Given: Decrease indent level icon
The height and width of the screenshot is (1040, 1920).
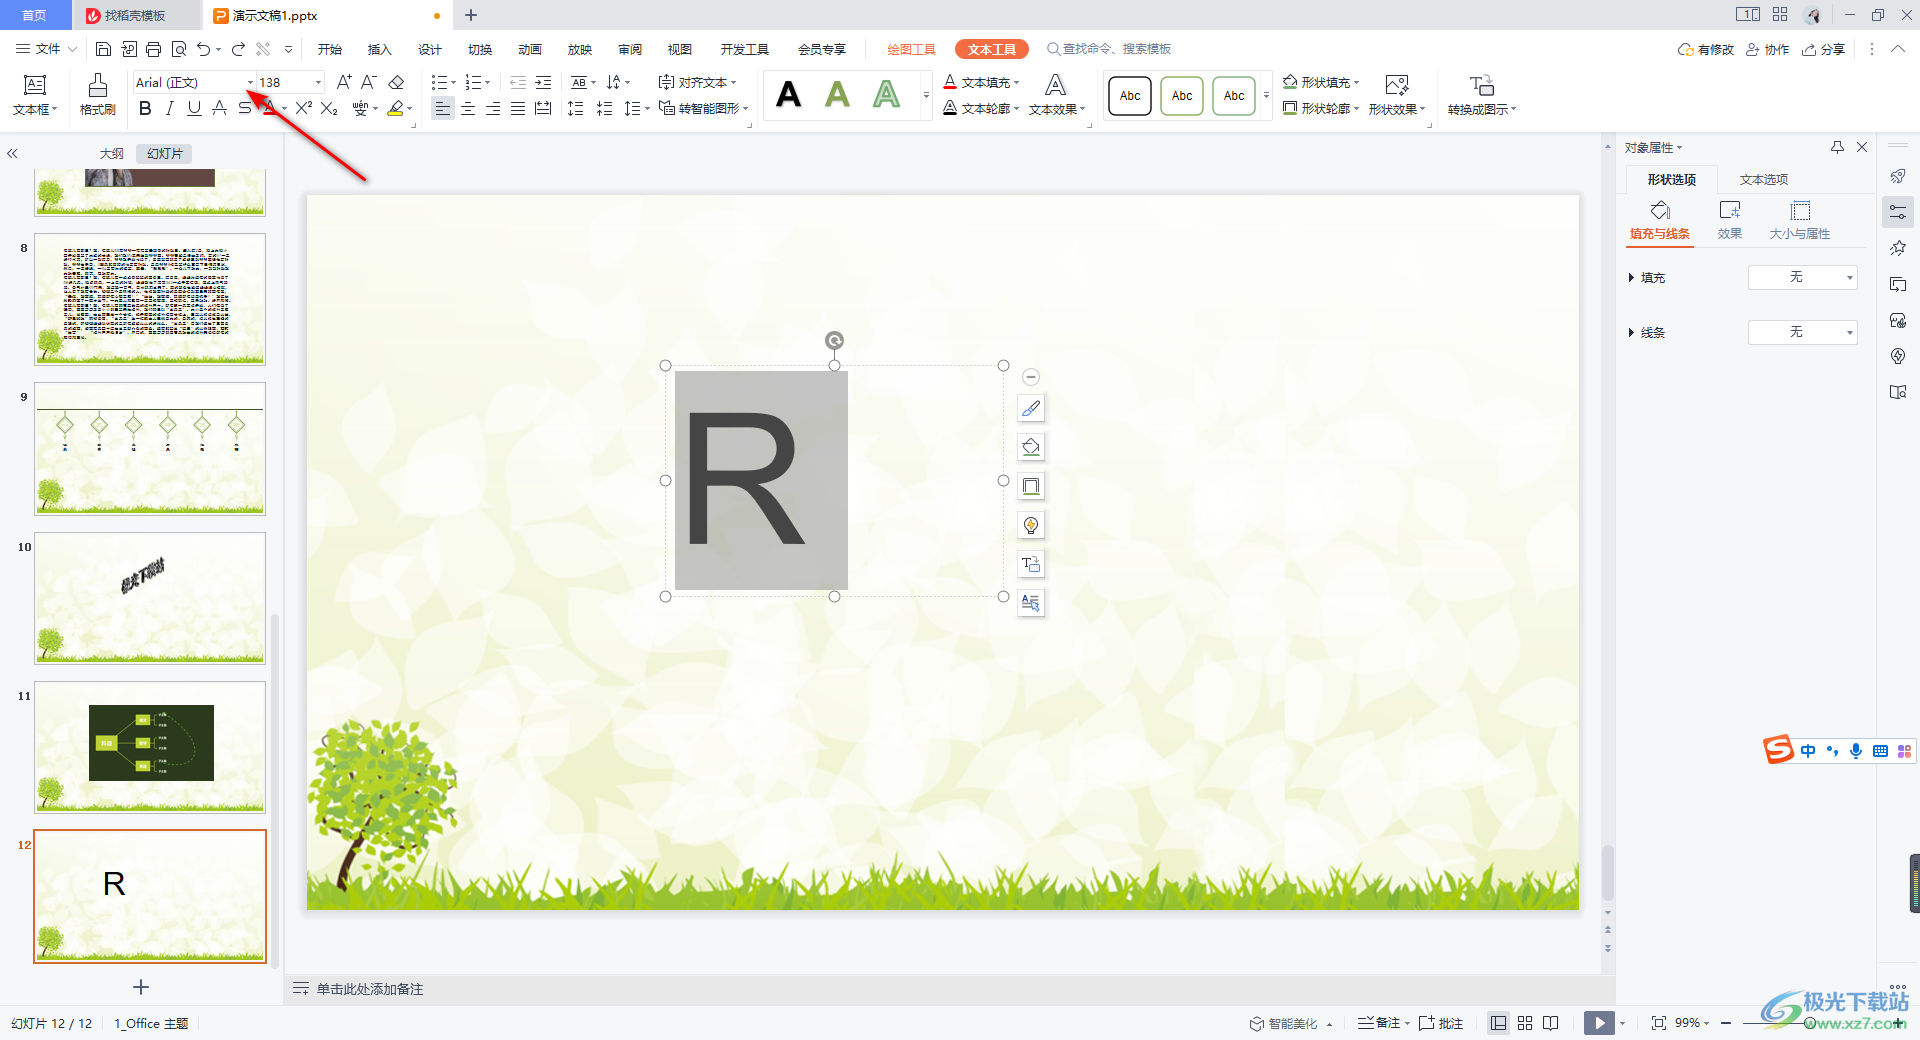Looking at the screenshot, I should (518, 82).
